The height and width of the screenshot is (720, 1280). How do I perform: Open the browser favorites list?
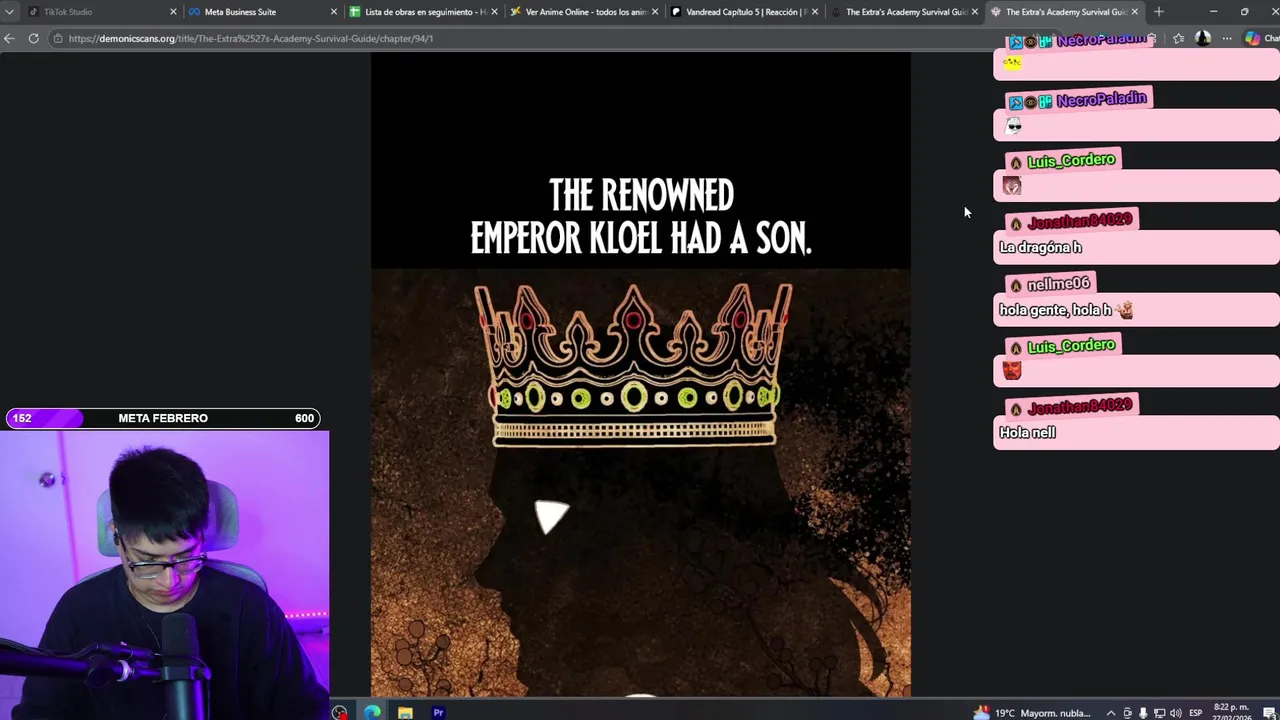pyautogui.click(x=1179, y=38)
